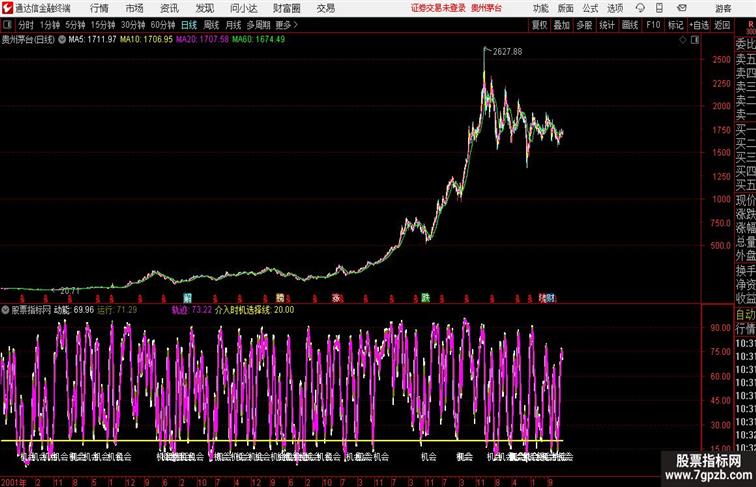Select the 日线 daily period
Image resolution: width=756 pixels, height=487 pixels.
click(189, 25)
